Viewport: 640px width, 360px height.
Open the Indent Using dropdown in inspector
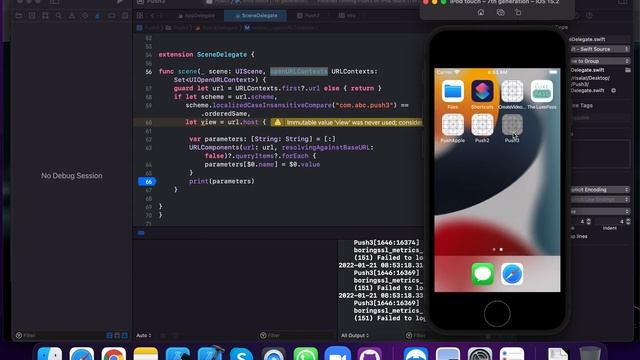pos(600,211)
